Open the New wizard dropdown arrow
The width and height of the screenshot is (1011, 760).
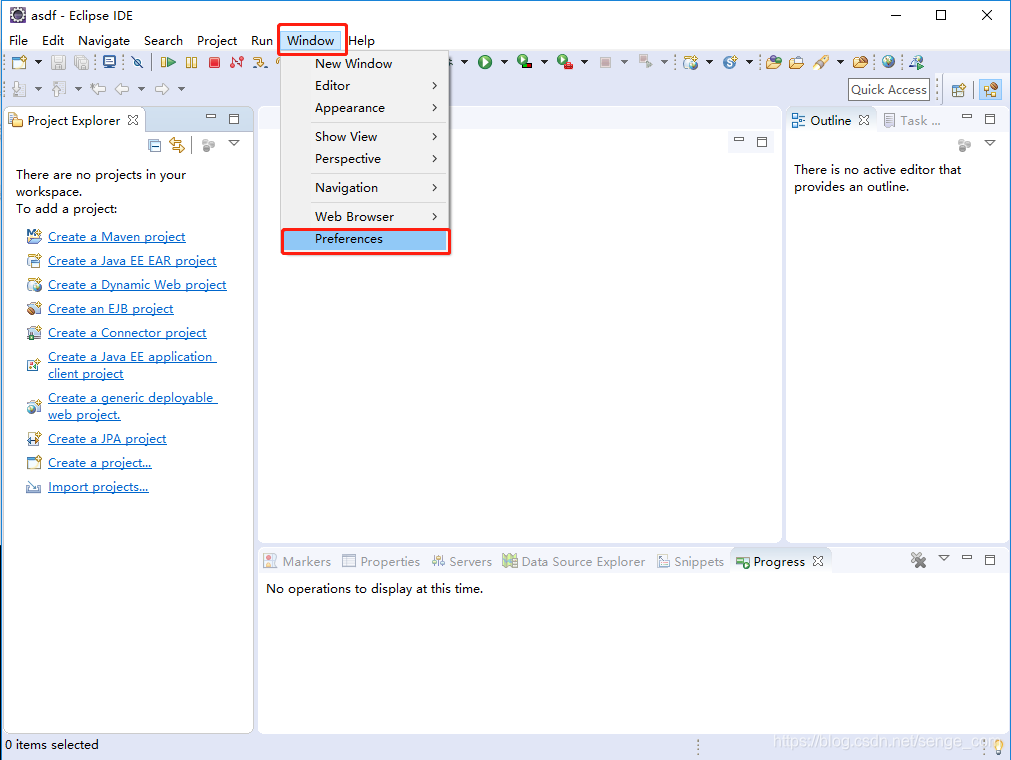click(38, 63)
